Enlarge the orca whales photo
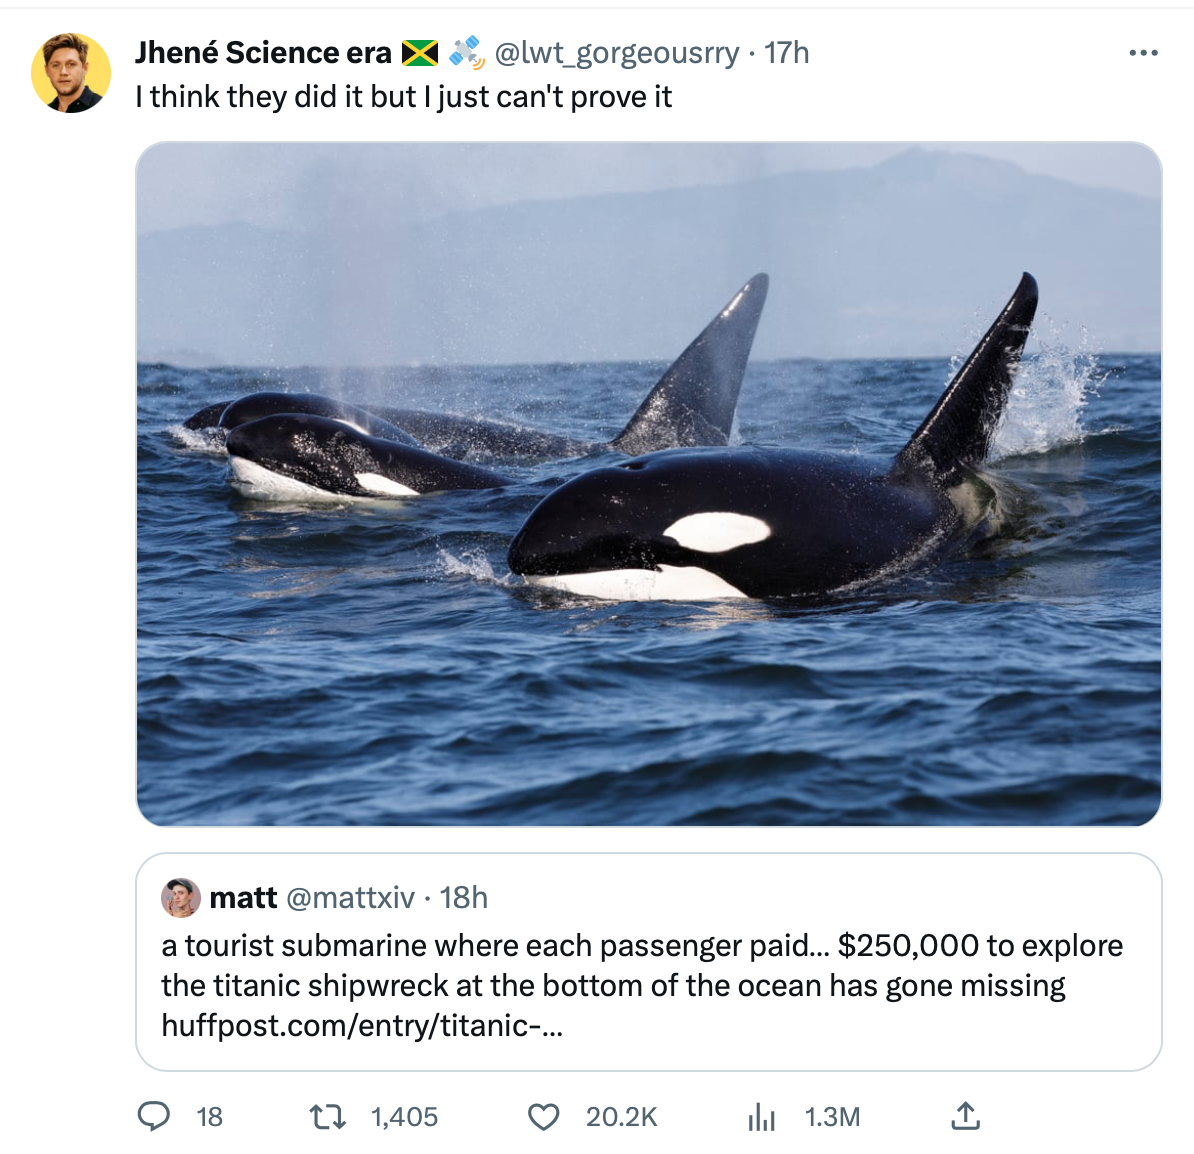Viewport: 1194px width, 1154px height. 648,484
